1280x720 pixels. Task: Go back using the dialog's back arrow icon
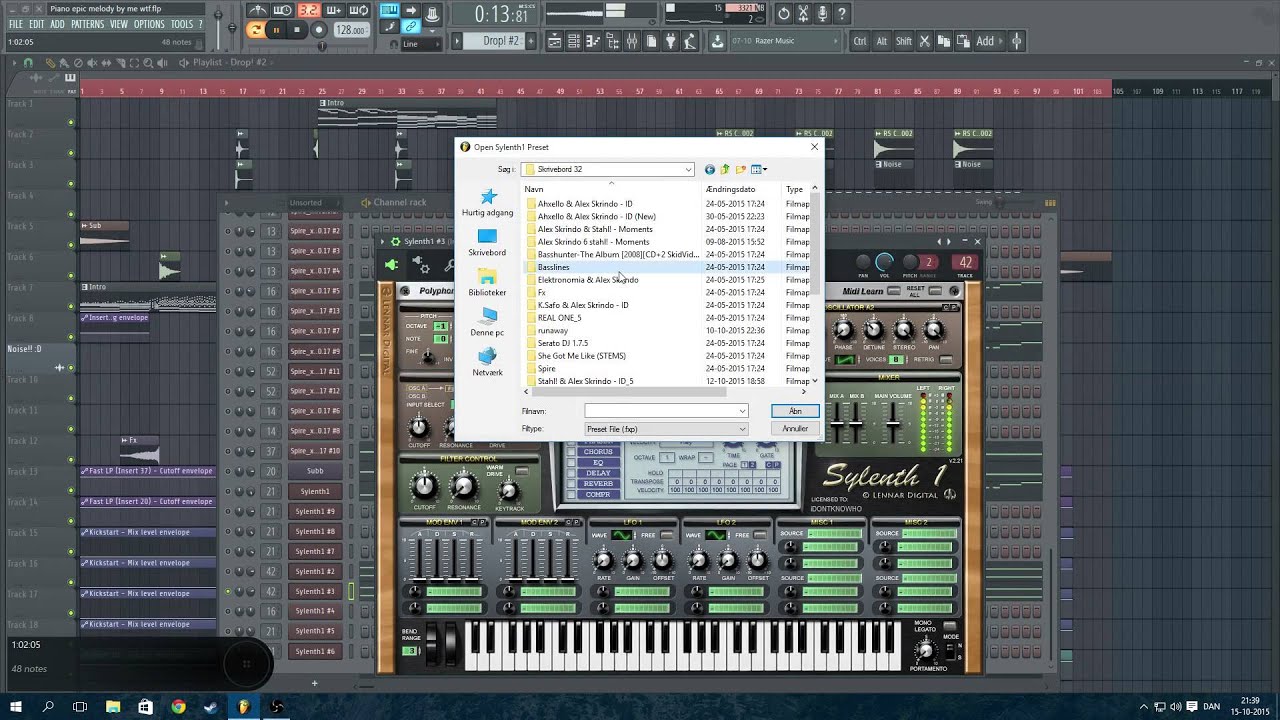(x=710, y=169)
